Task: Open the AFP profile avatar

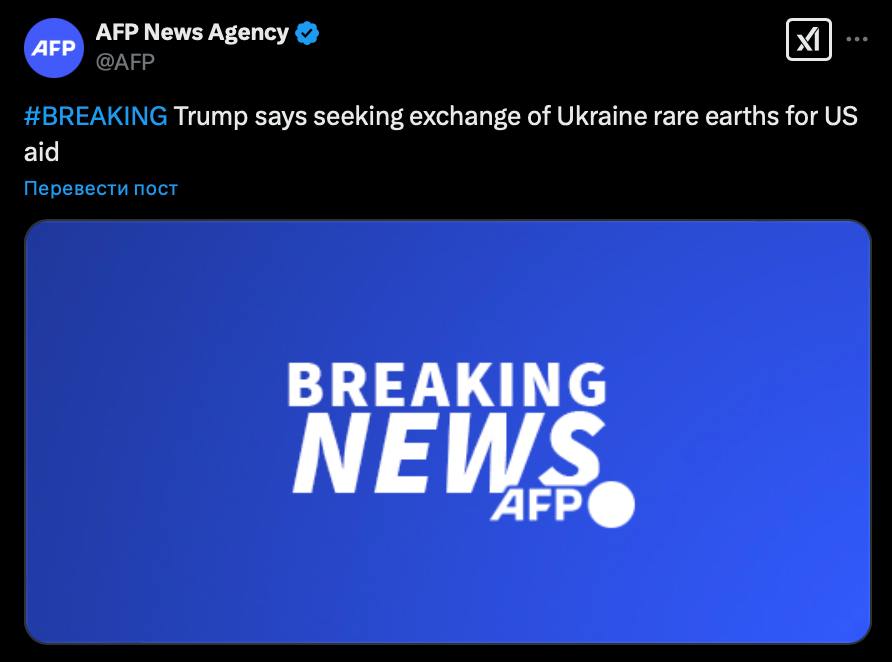Action: tap(54, 47)
